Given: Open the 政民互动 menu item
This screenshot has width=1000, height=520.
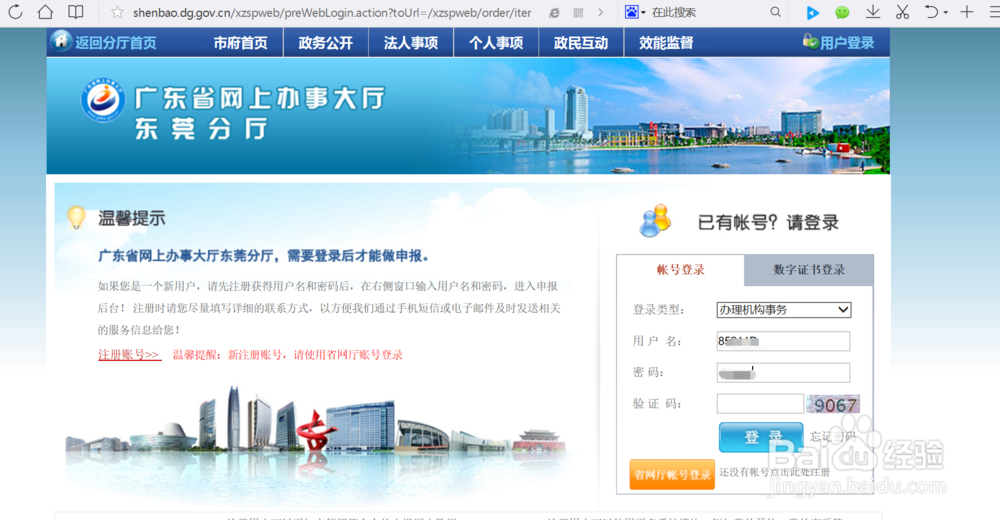Looking at the screenshot, I should (x=581, y=43).
